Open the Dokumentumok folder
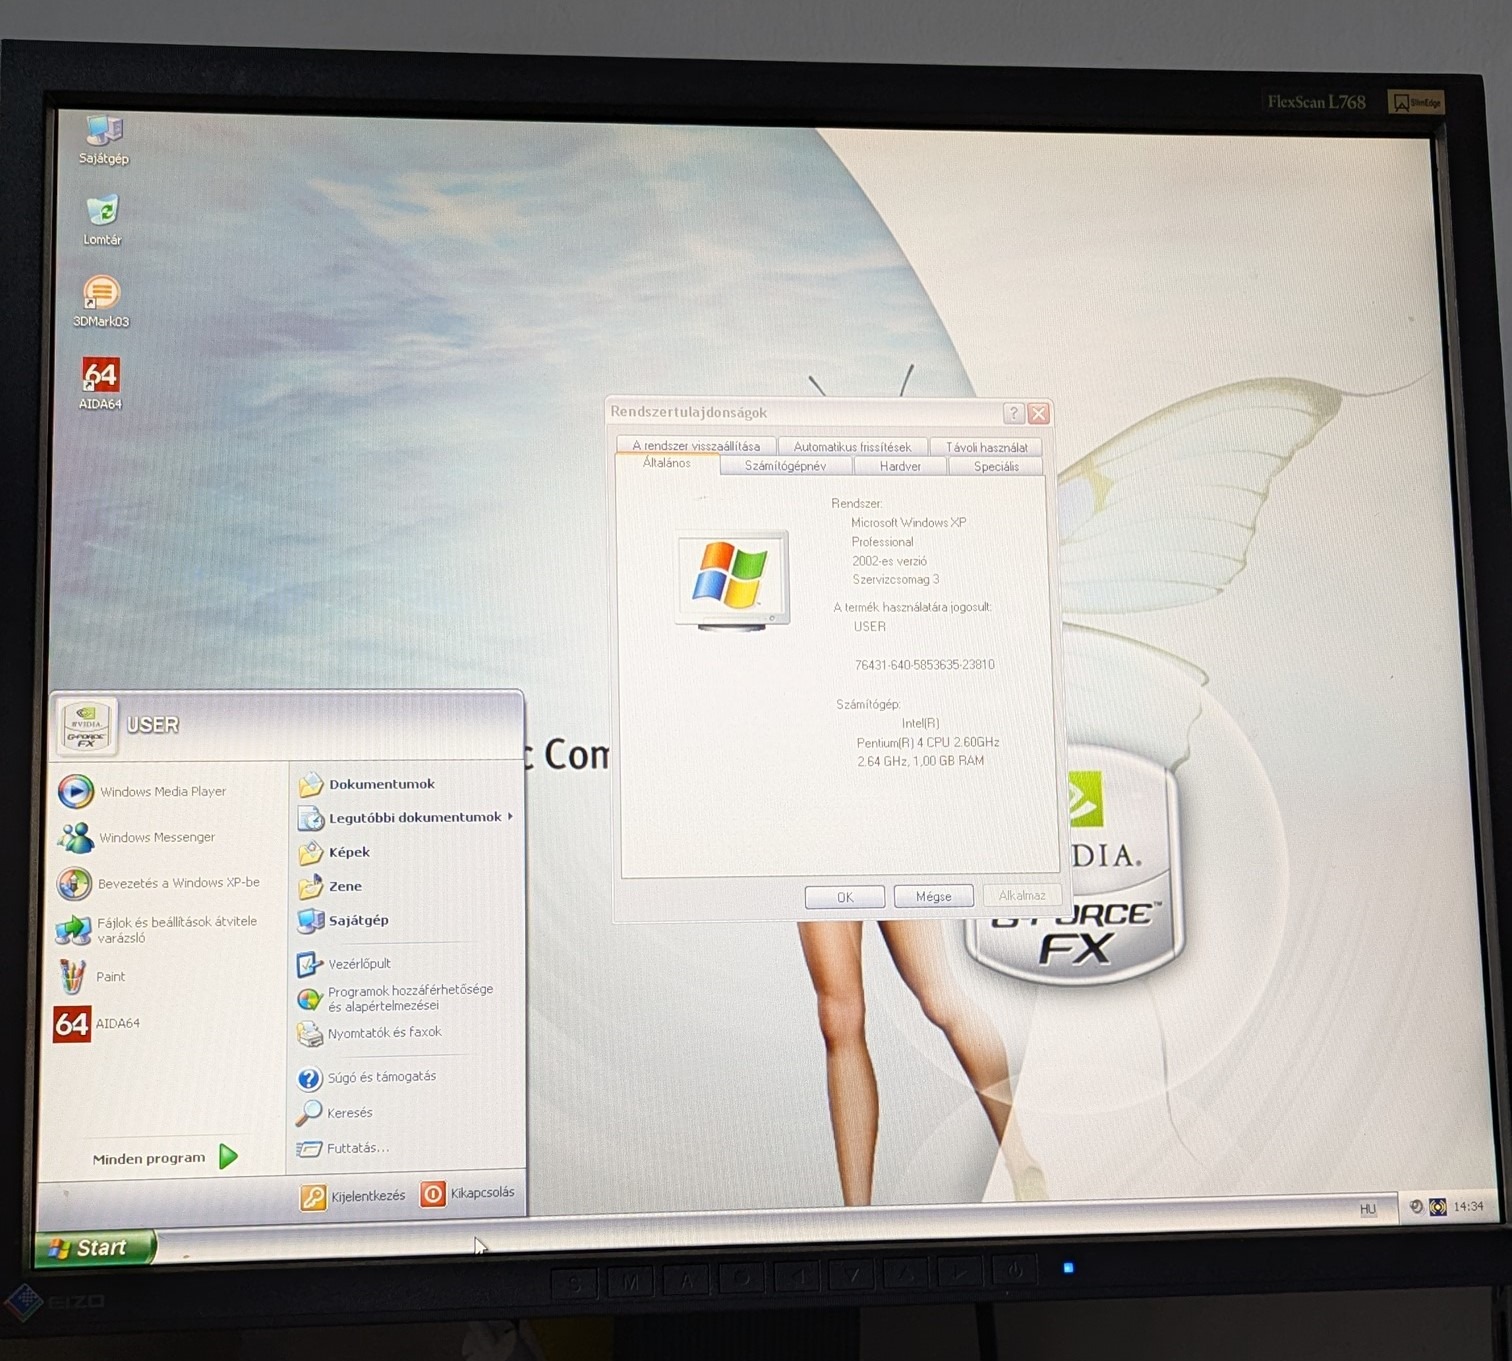 [x=367, y=784]
